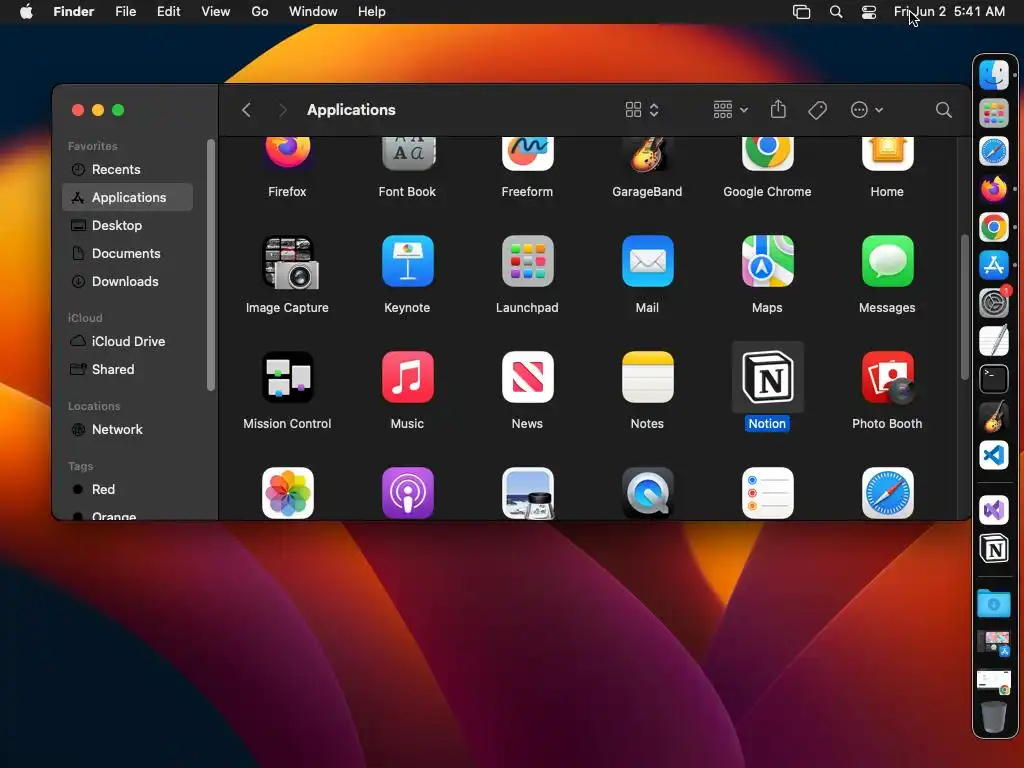Select the Home app icon
This screenshot has width=1024, height=768.
pos(887,153)
